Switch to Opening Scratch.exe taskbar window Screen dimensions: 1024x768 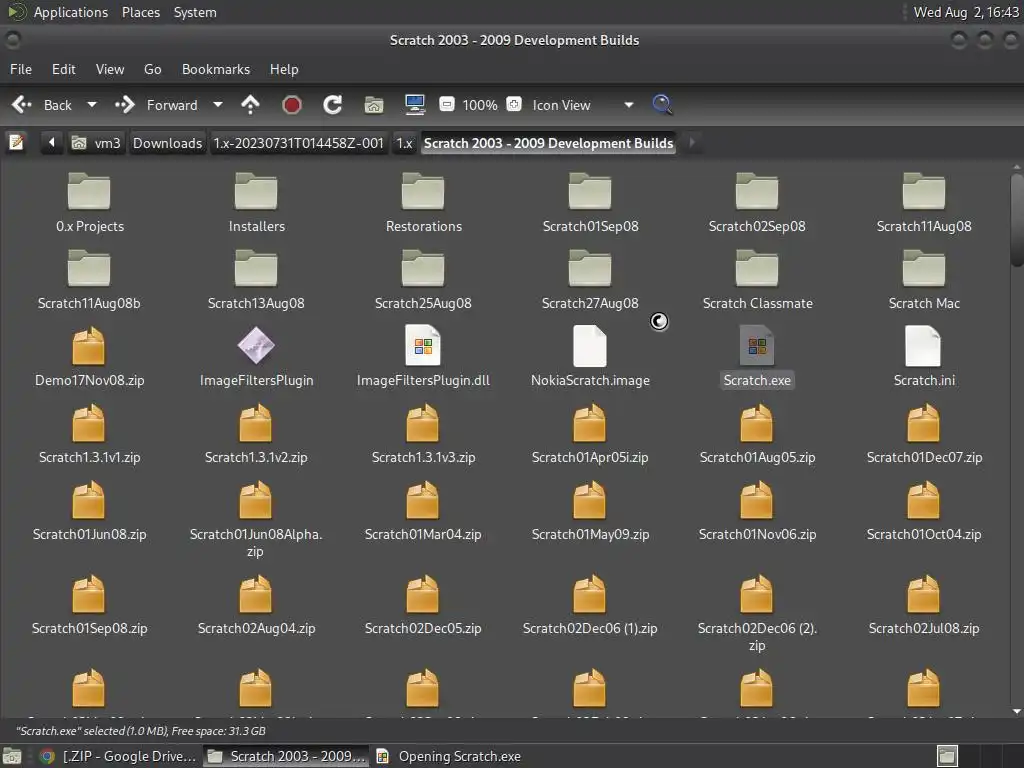point(449,756)
